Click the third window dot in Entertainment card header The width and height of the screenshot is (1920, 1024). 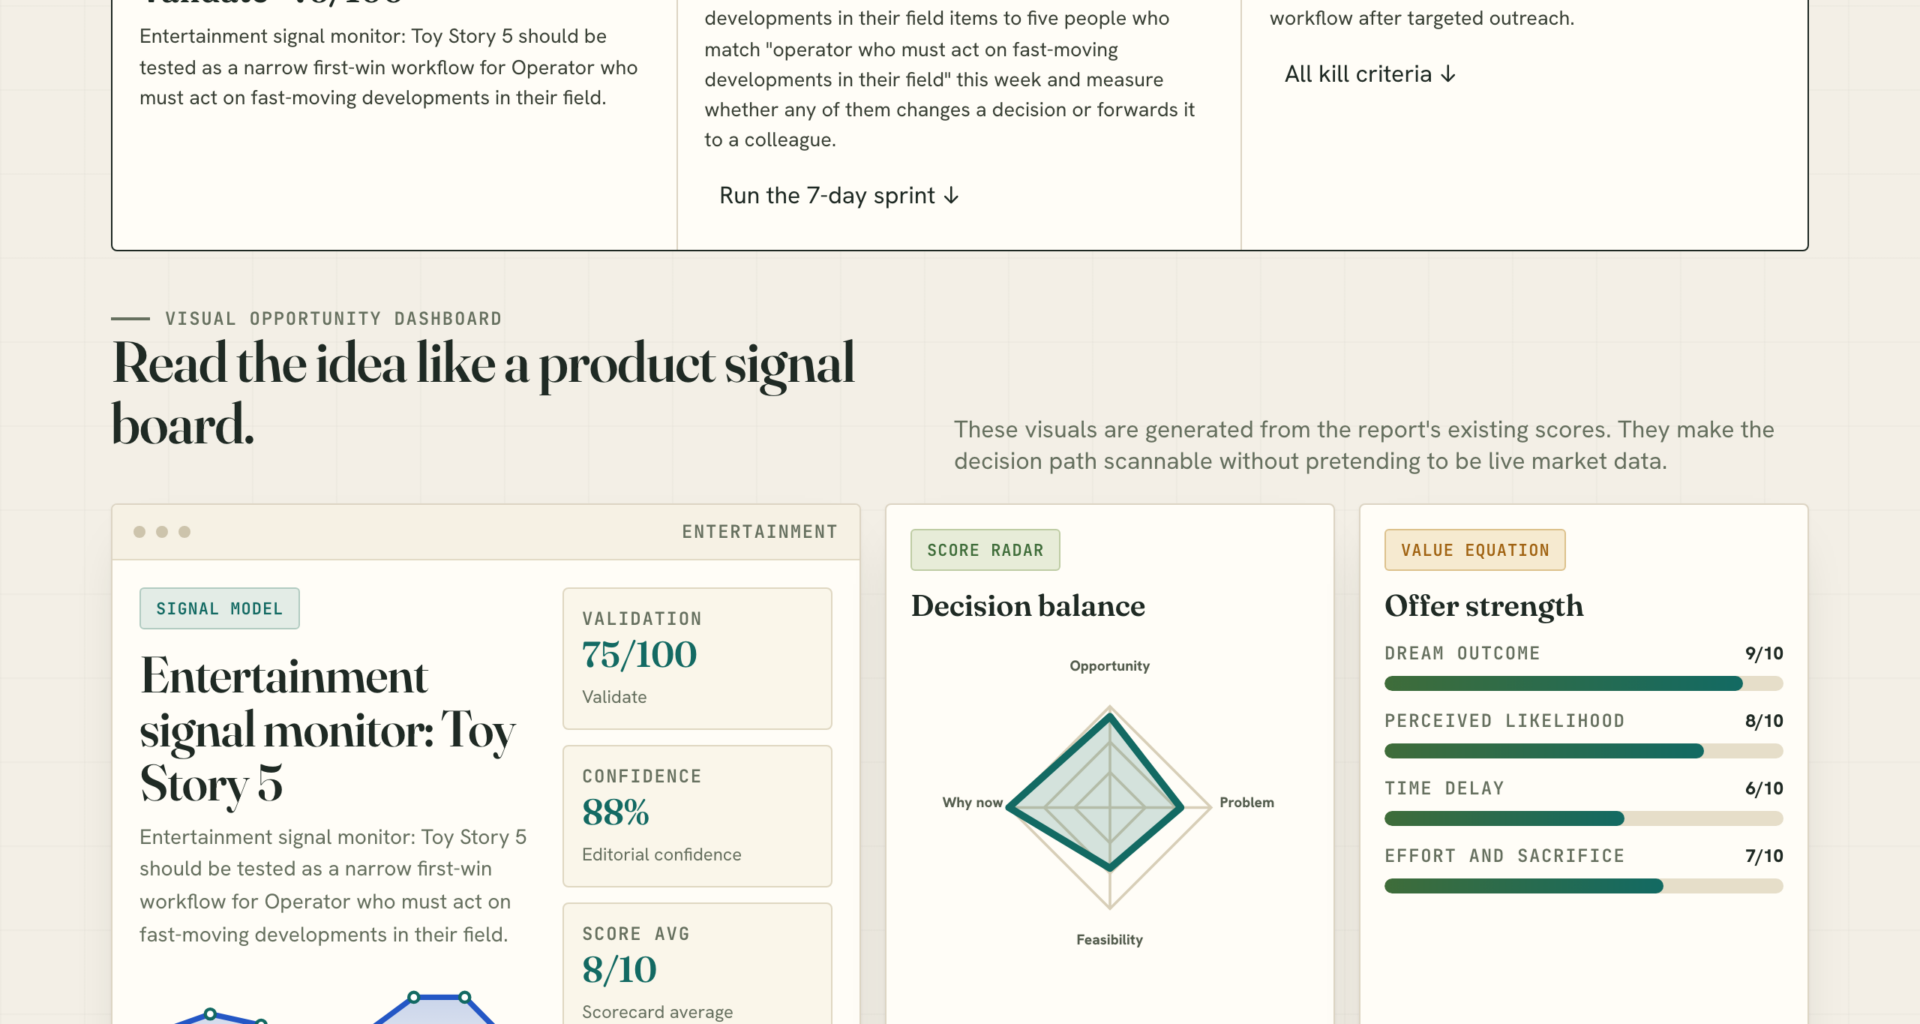(x=184, y=532)
